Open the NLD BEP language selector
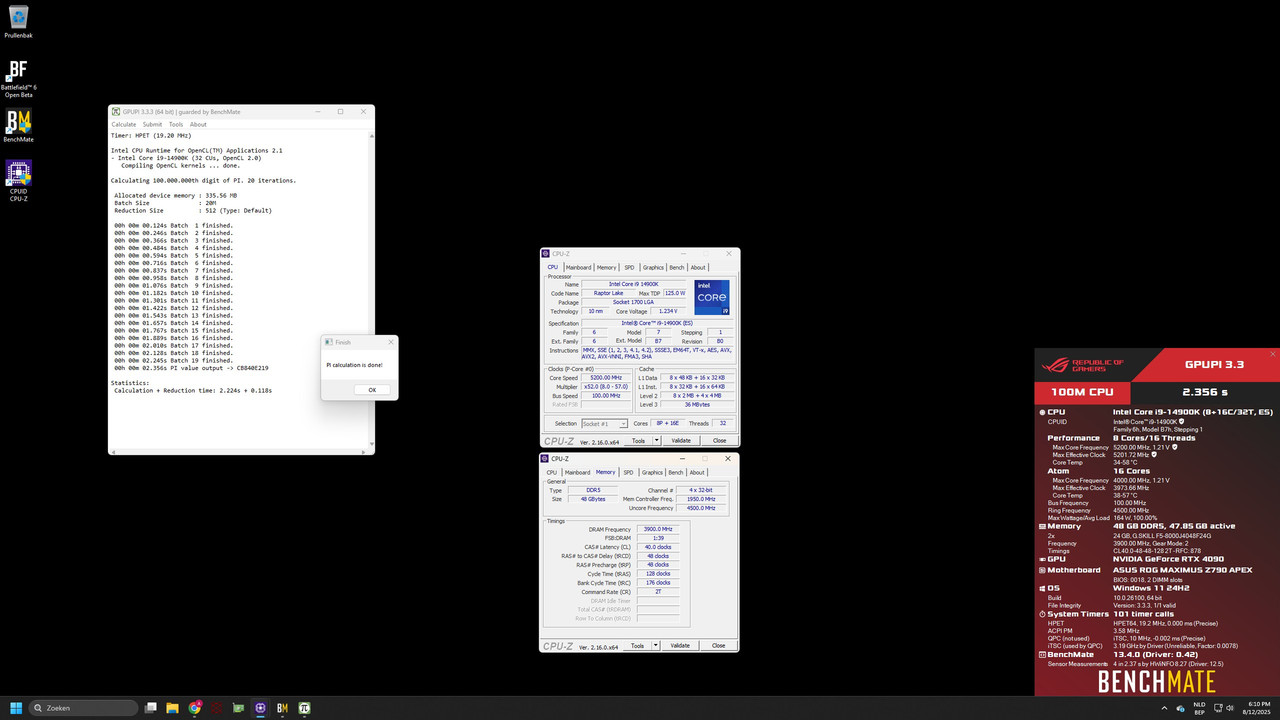This screenshot has width=1280, height=720. [1199, 708]
